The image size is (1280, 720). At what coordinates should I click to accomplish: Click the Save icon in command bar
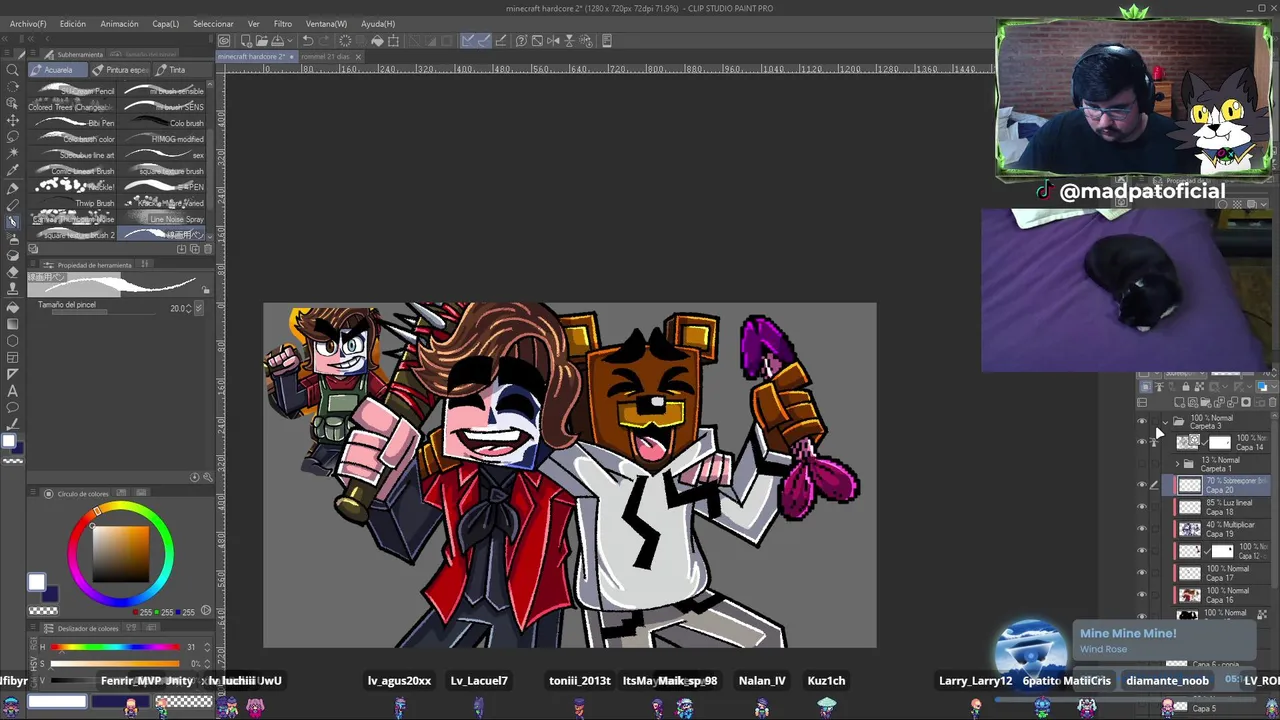(278, 41)
